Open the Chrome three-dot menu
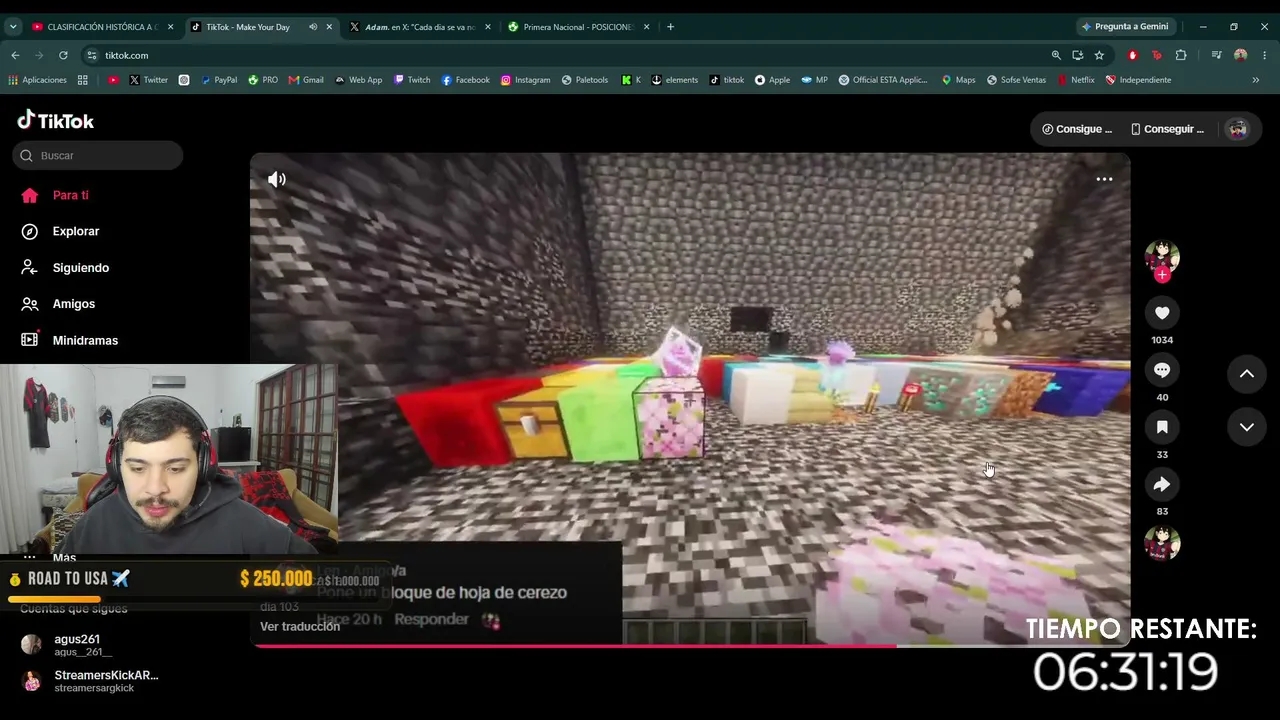Viewport: 1280px width, 720px height. [1265, 55]
